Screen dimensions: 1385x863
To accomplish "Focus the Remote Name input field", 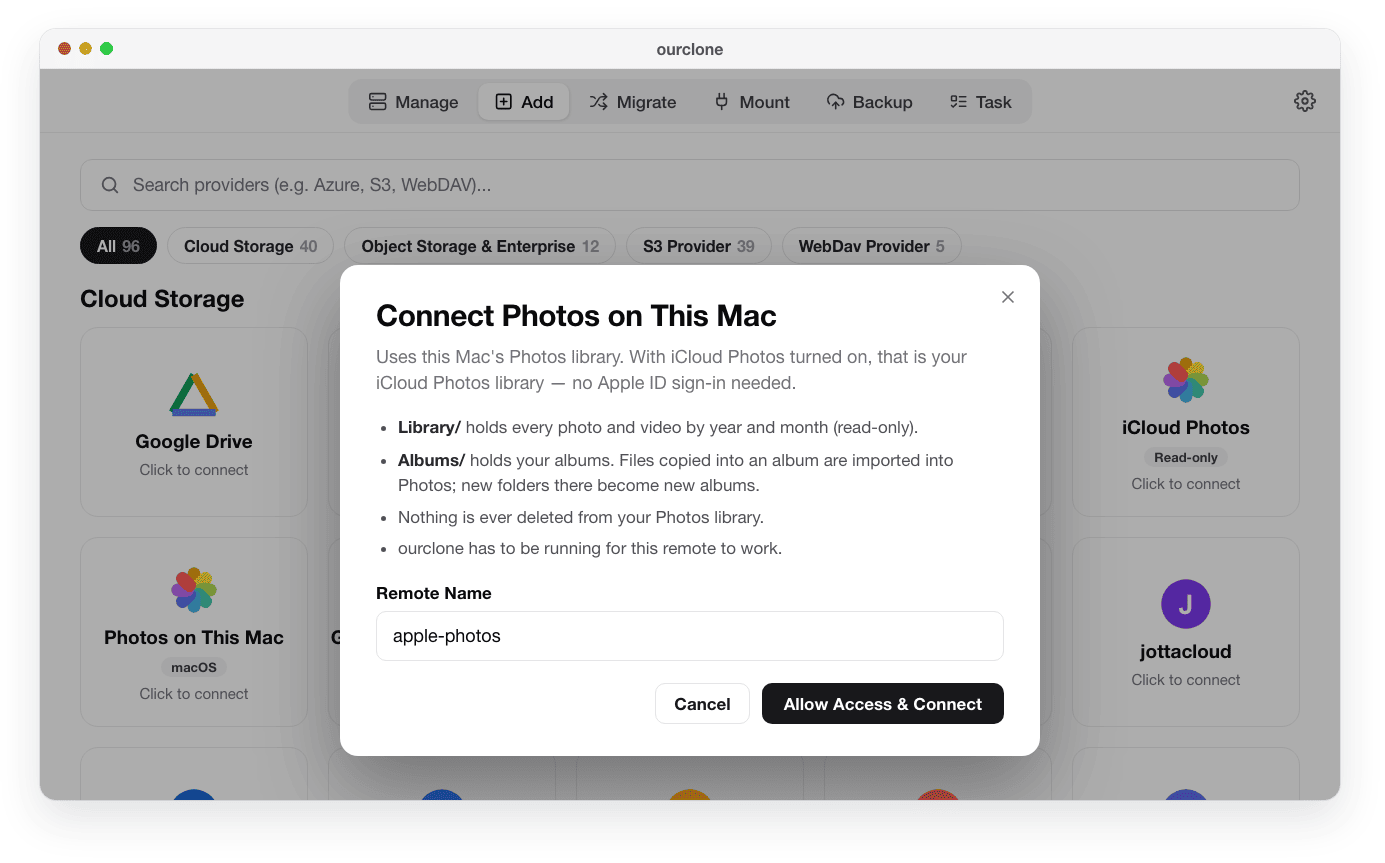I will tap(690, 636).
